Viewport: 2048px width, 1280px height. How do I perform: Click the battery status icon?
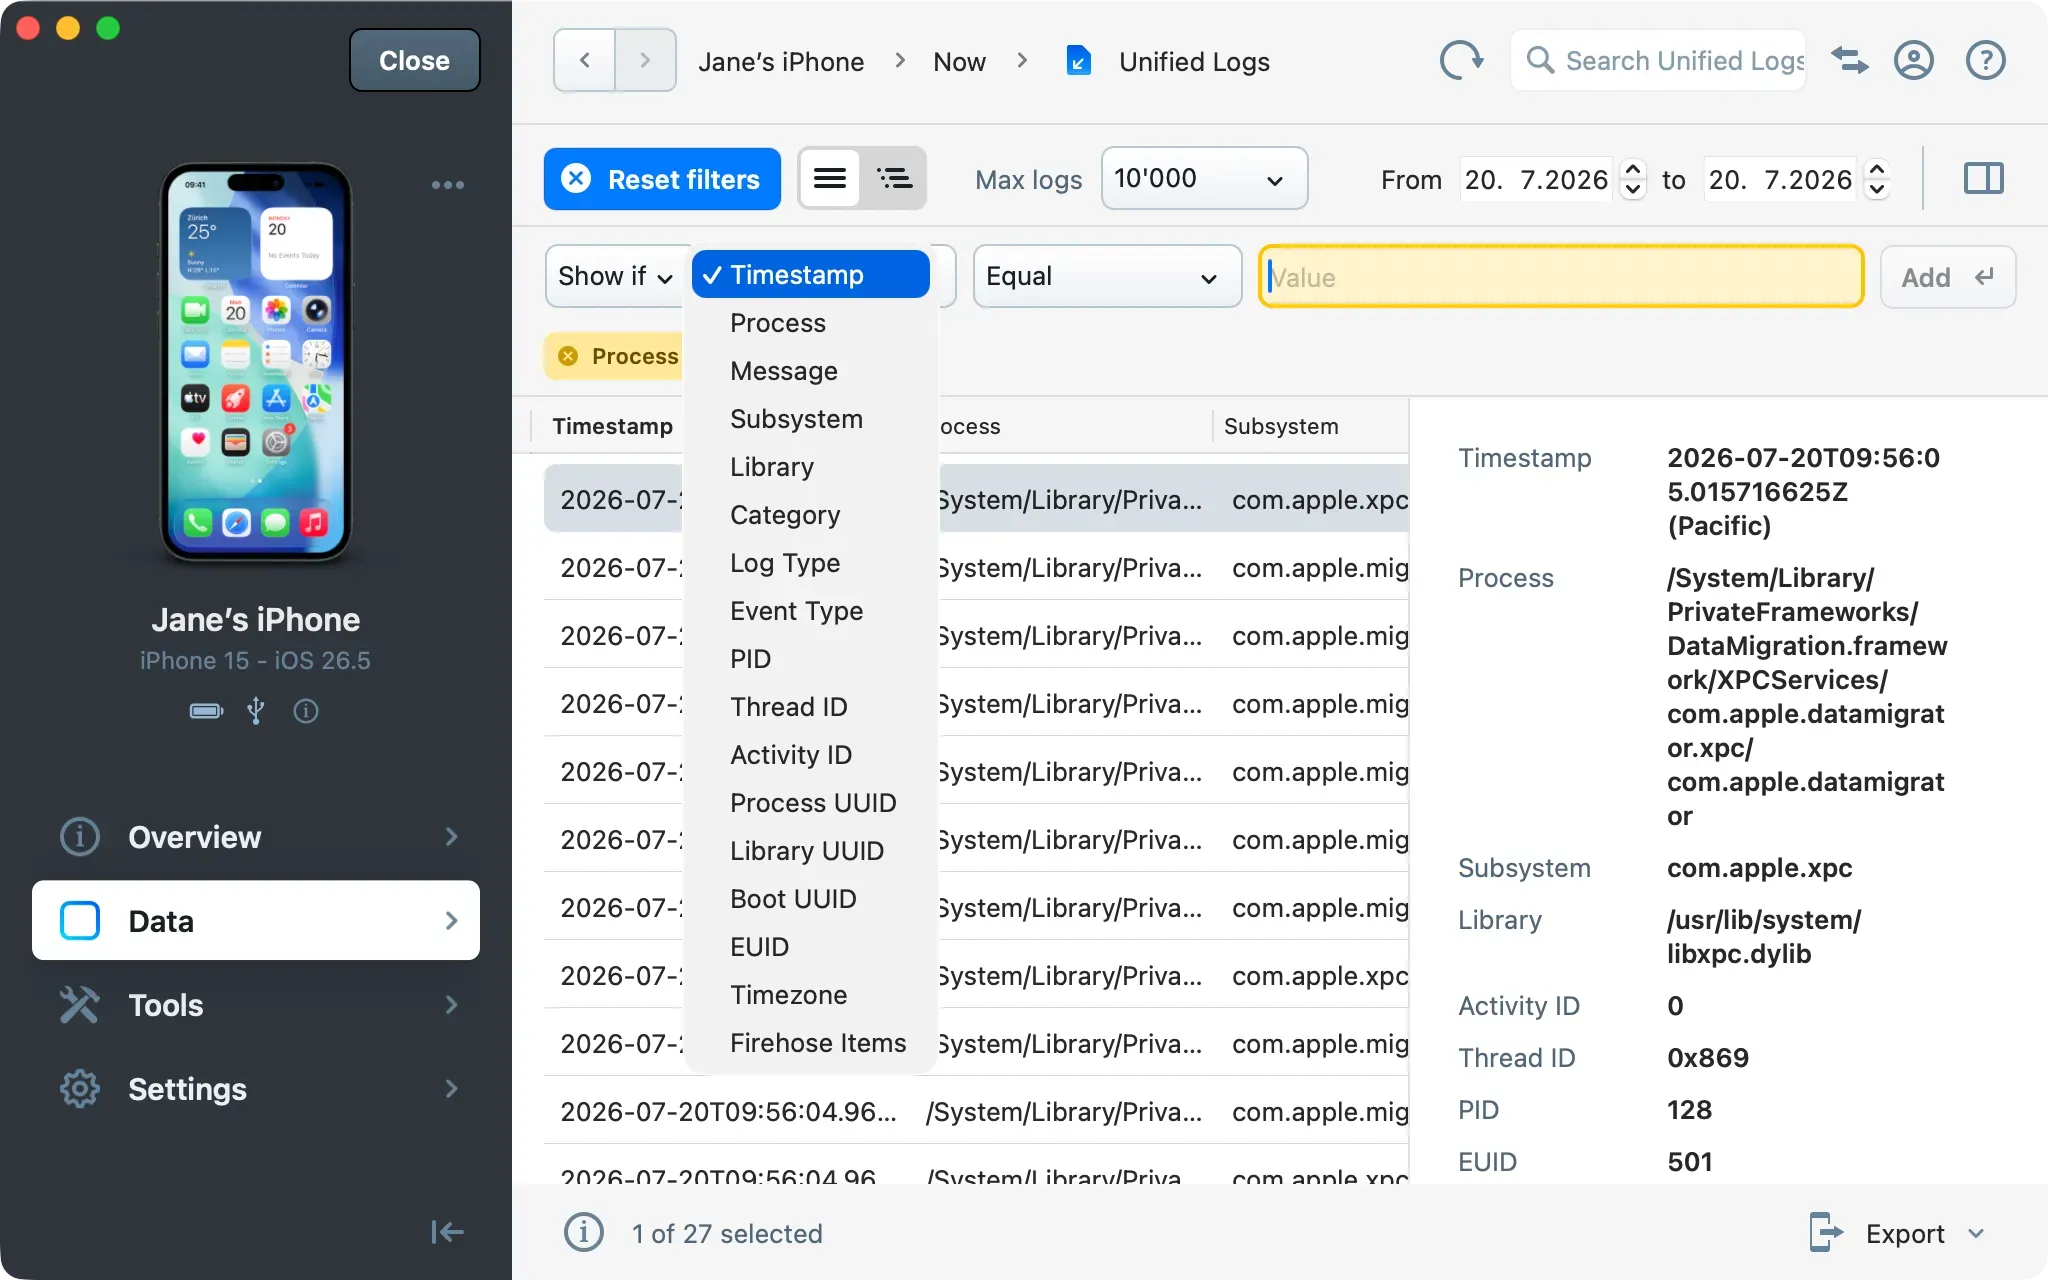click(206, 711)
